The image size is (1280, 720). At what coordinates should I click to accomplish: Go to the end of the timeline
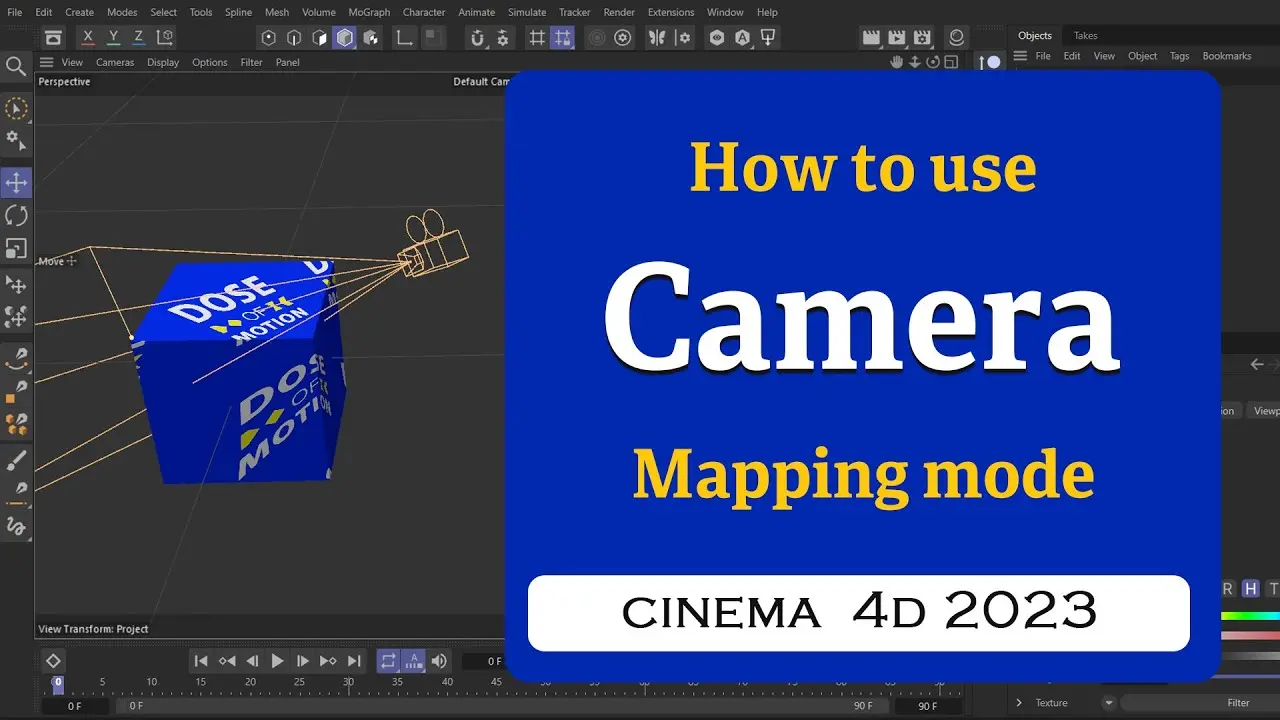(354, 661)
